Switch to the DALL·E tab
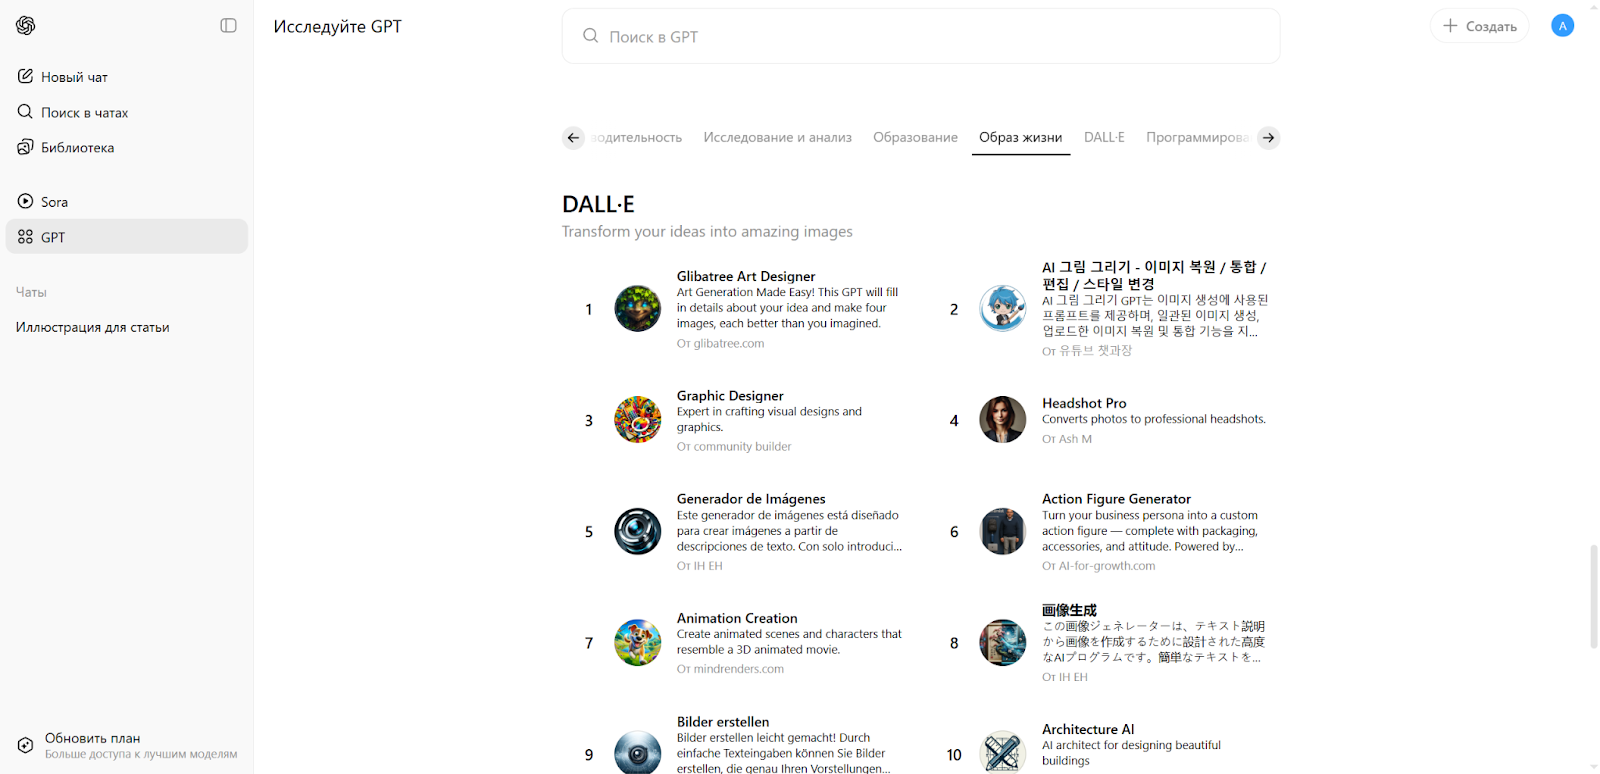The height and width of the screenshot is (774, 1600). 1104,137
